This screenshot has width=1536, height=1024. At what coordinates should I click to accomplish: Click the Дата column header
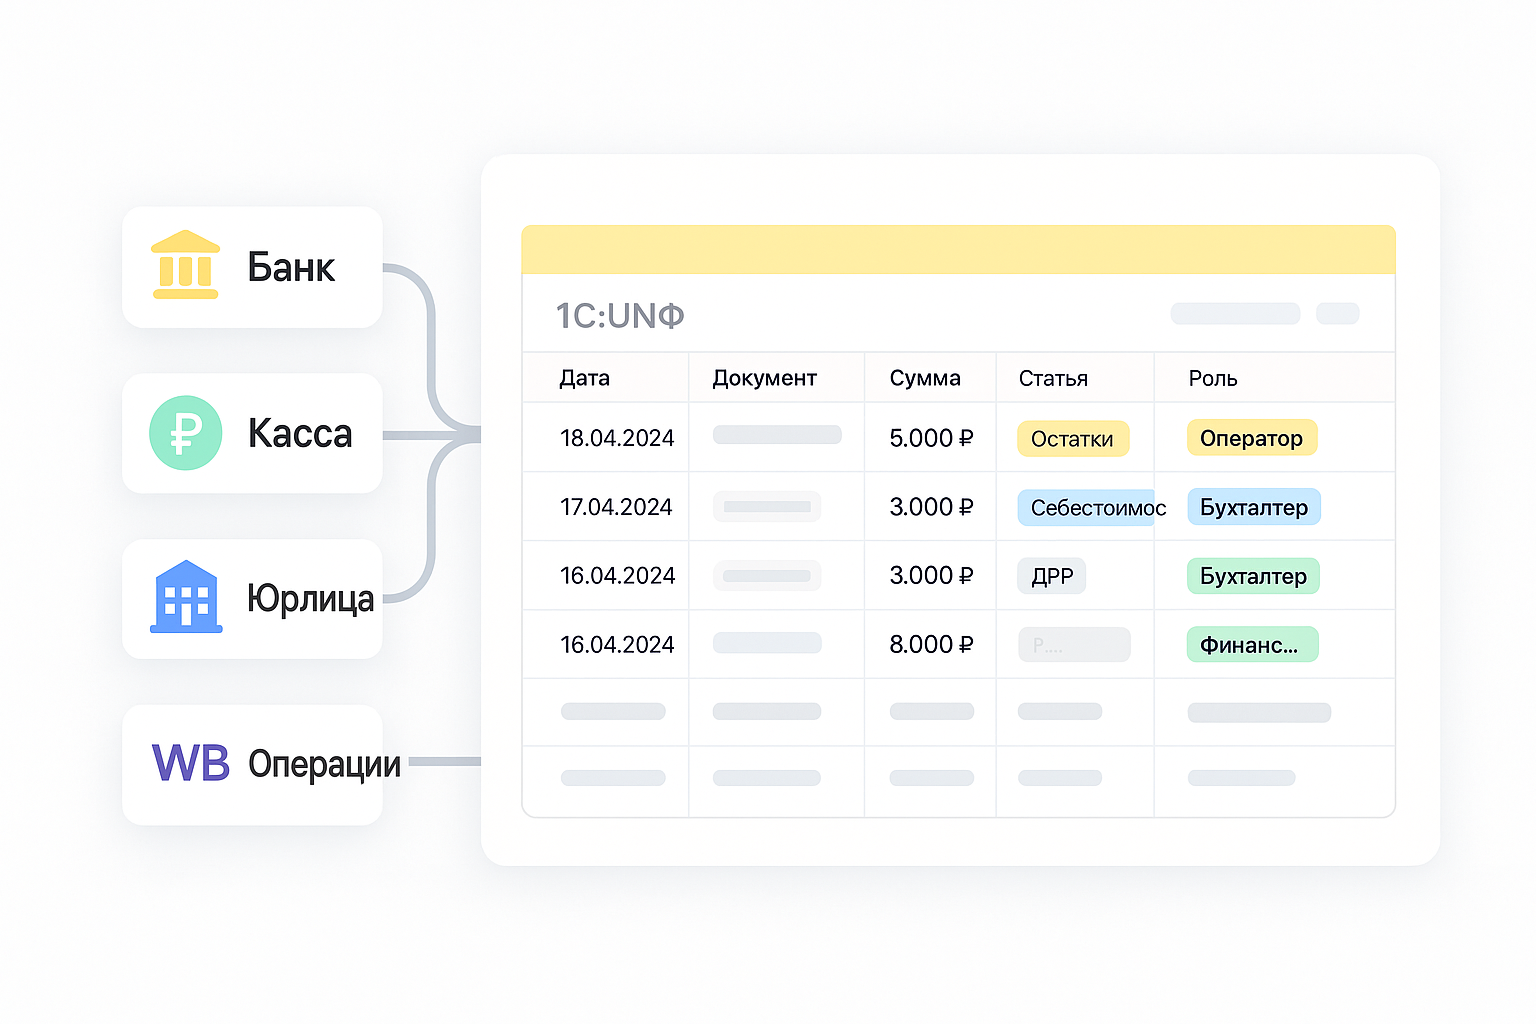pyautogui.click(x=584, y=378)
